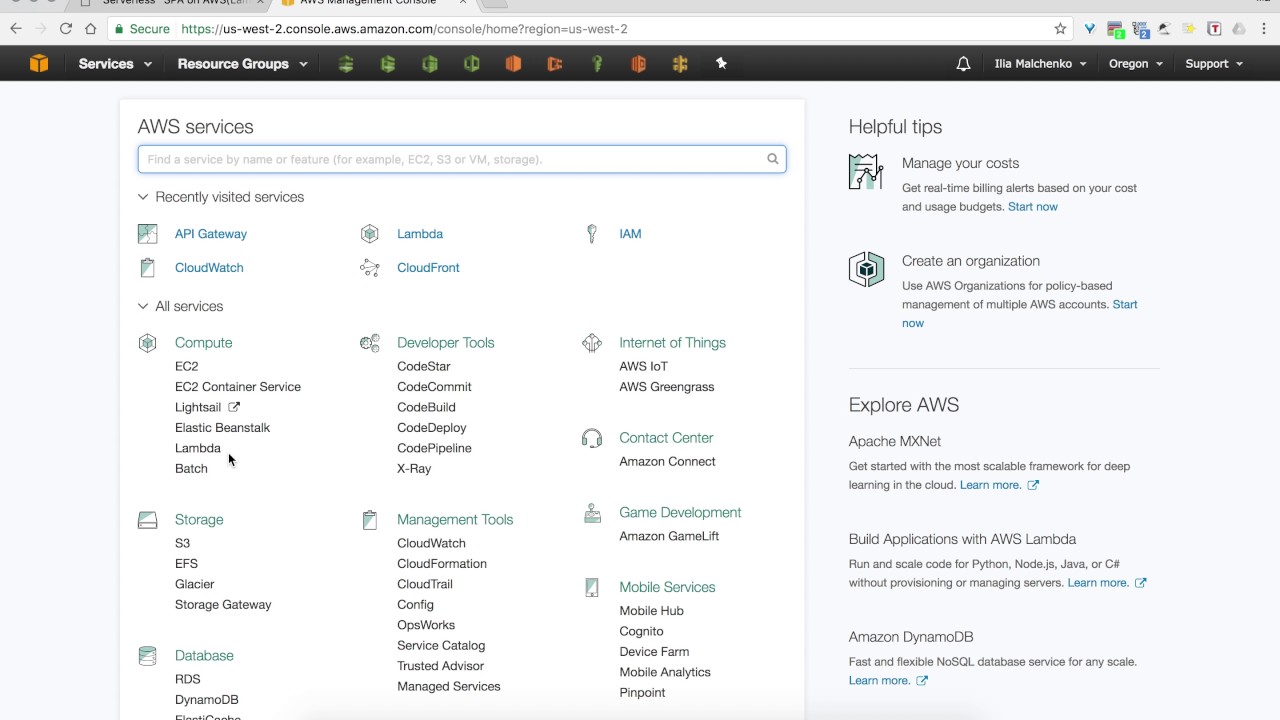
Task: Open the CloudFront recent service link
Action: point(428,268)
